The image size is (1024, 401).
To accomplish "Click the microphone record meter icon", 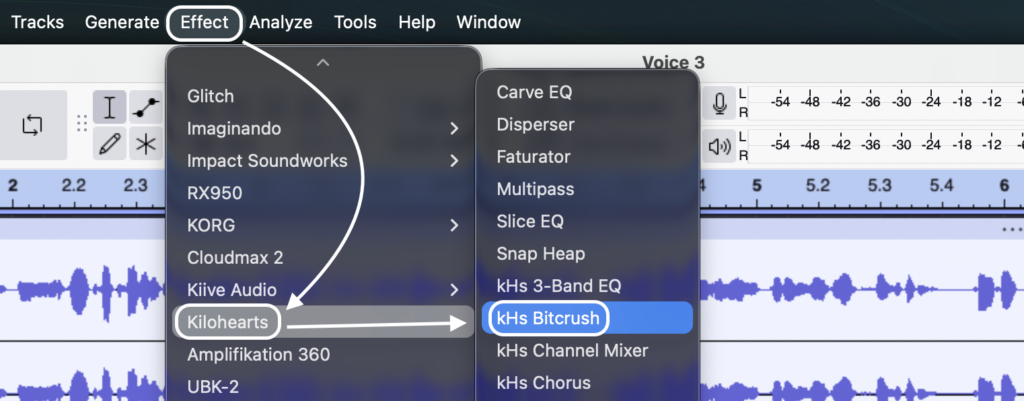I will click(x=719, y=102).
